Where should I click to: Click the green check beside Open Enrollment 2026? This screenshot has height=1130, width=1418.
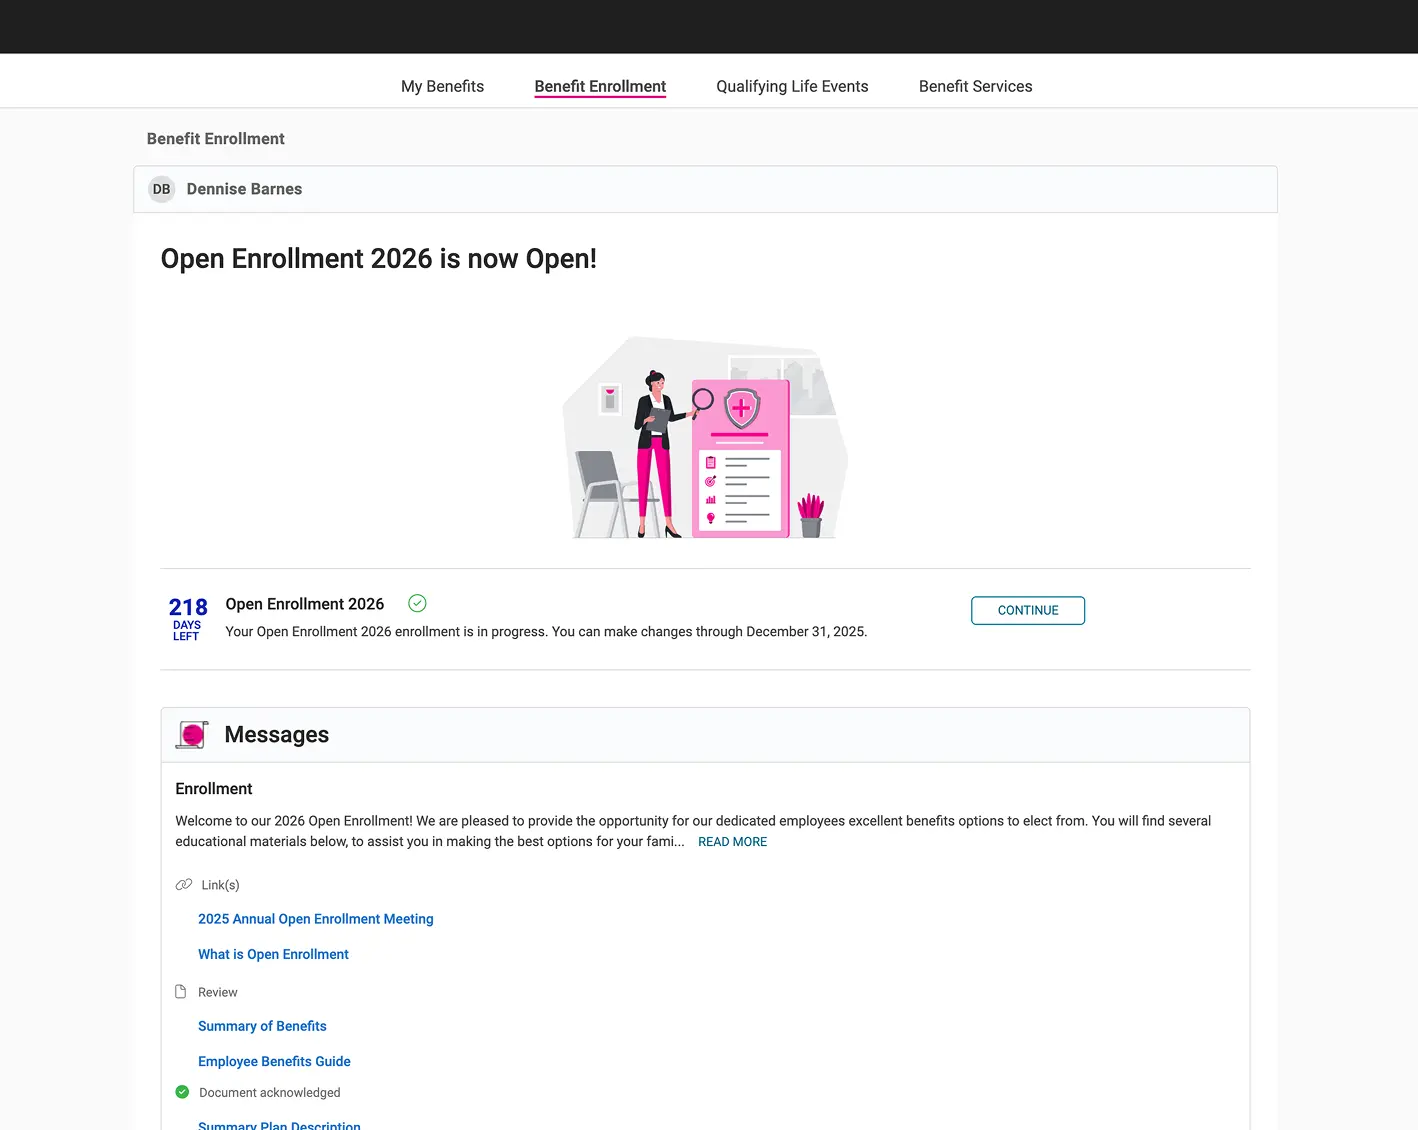[x=417, y=603]
